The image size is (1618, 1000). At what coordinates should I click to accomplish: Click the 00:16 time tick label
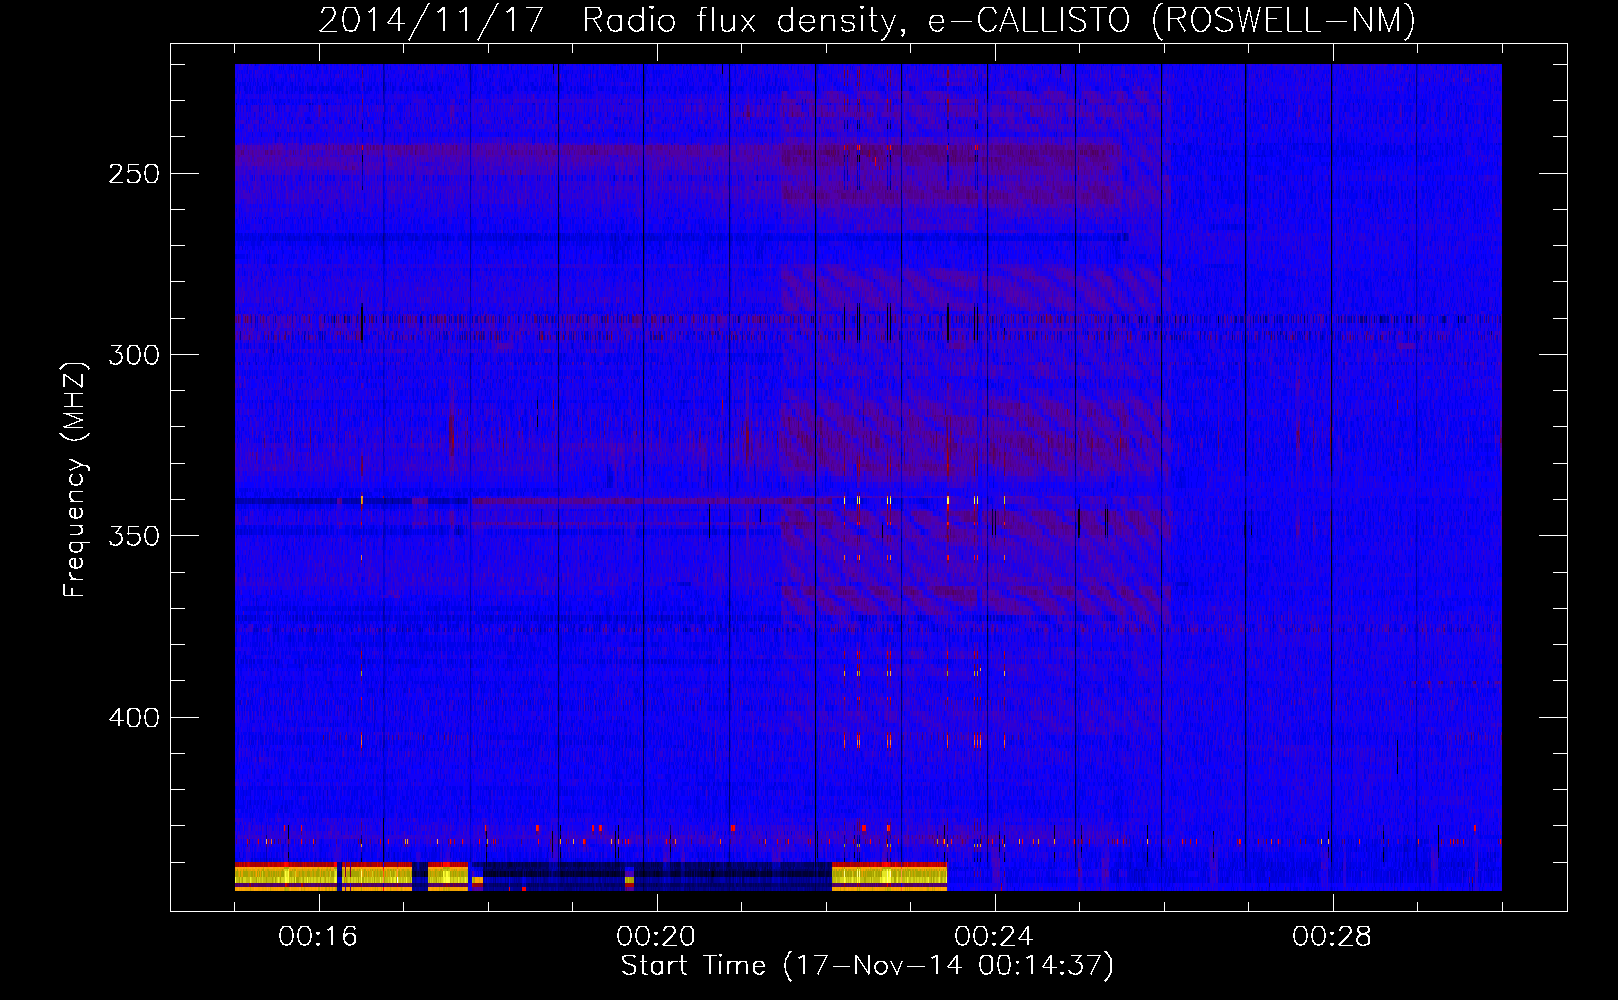tap(318, 936)
